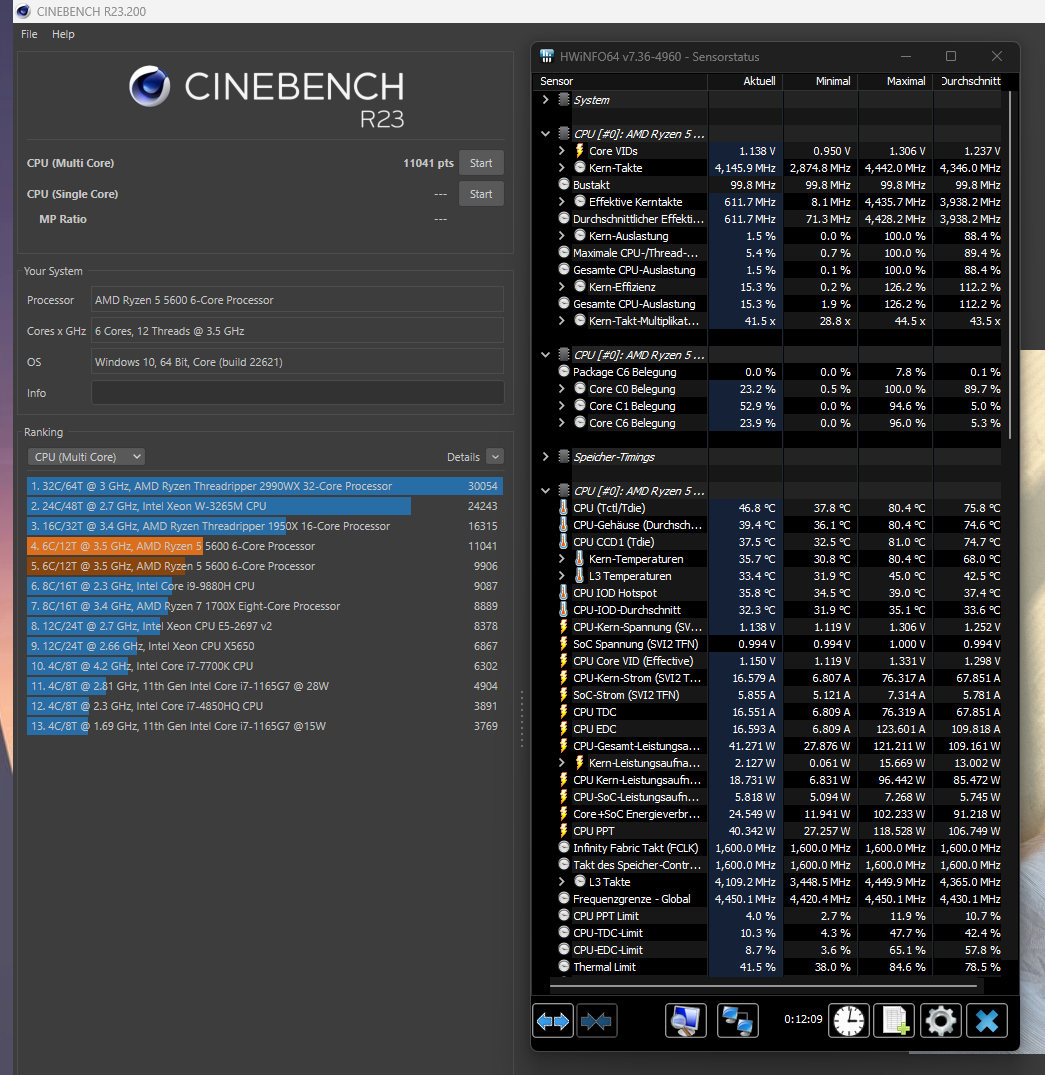
Task: Click the expand-layout arrows icon in HWiNFO
Action: (x=553, y=1021)
